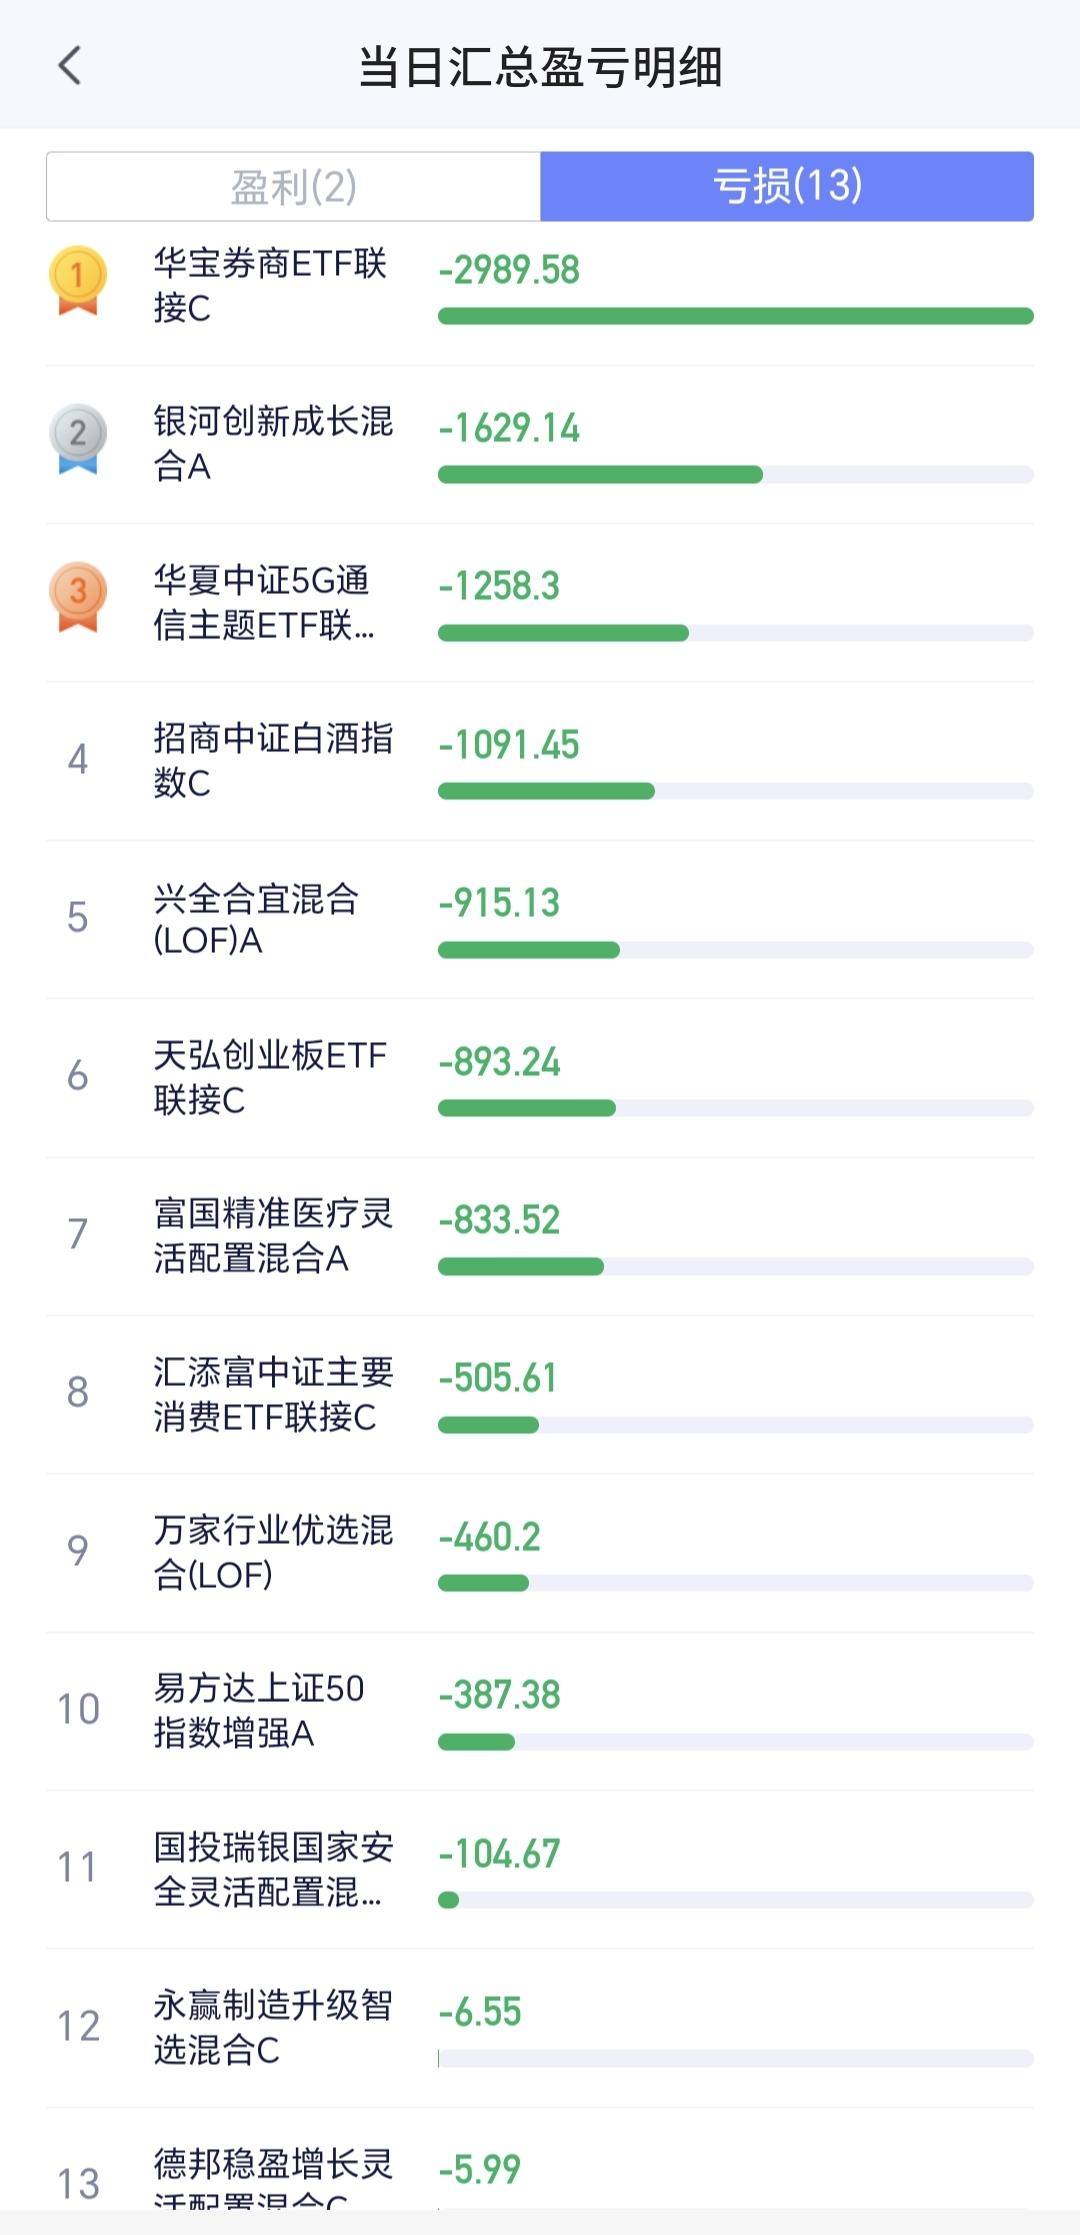Open 汇添富中证主要消费ETF联接C

272,1394
